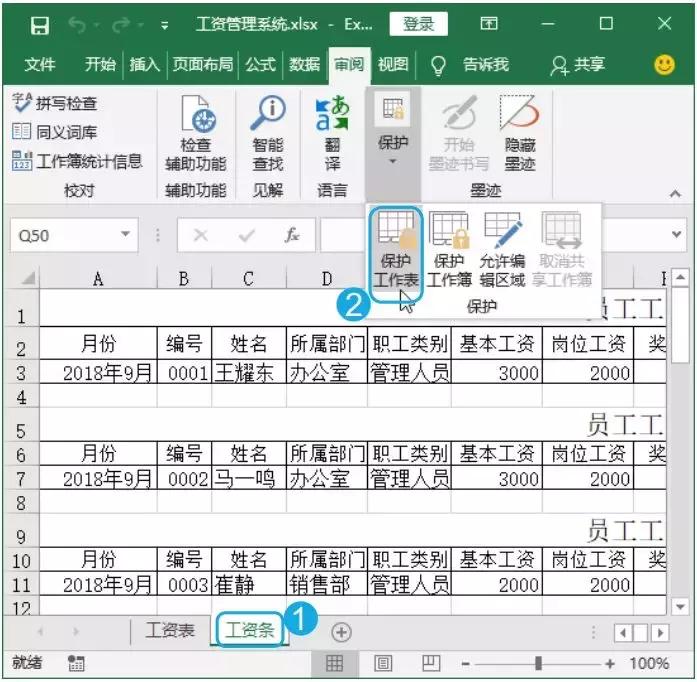Click cell with employee number 0002
This screenshot has height=682, width=697.
pos(184,479)
